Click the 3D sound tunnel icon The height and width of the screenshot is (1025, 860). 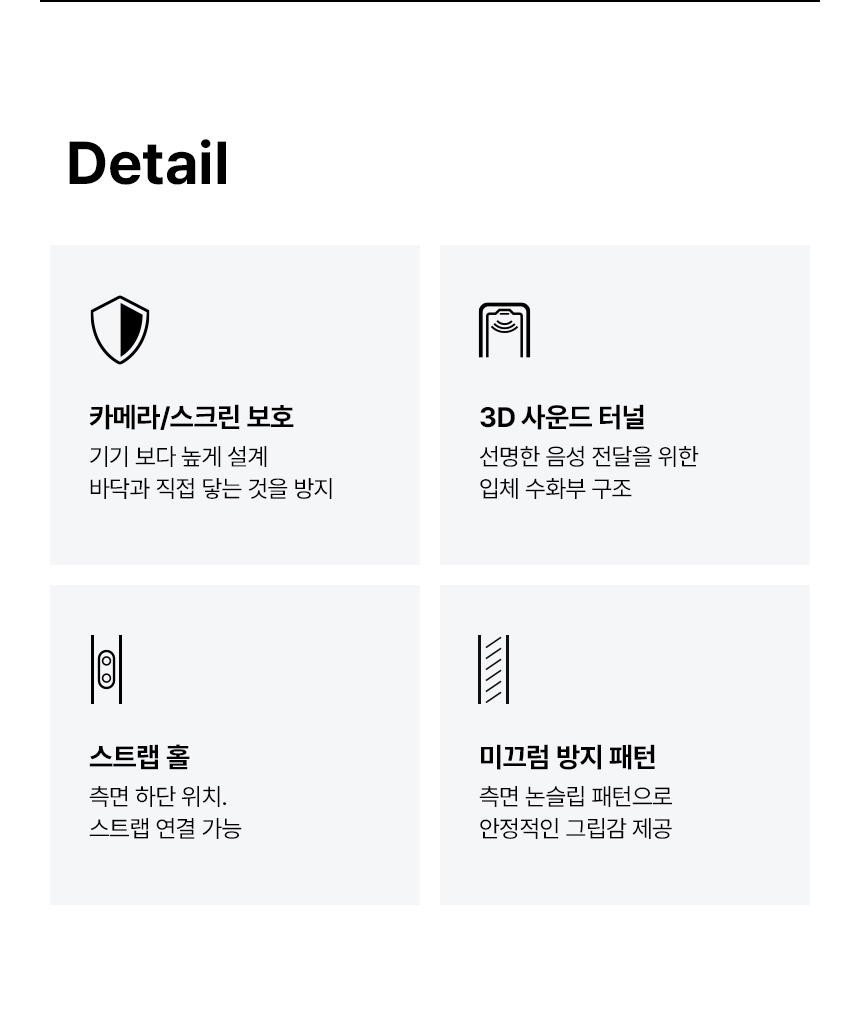tap(504, 330)
